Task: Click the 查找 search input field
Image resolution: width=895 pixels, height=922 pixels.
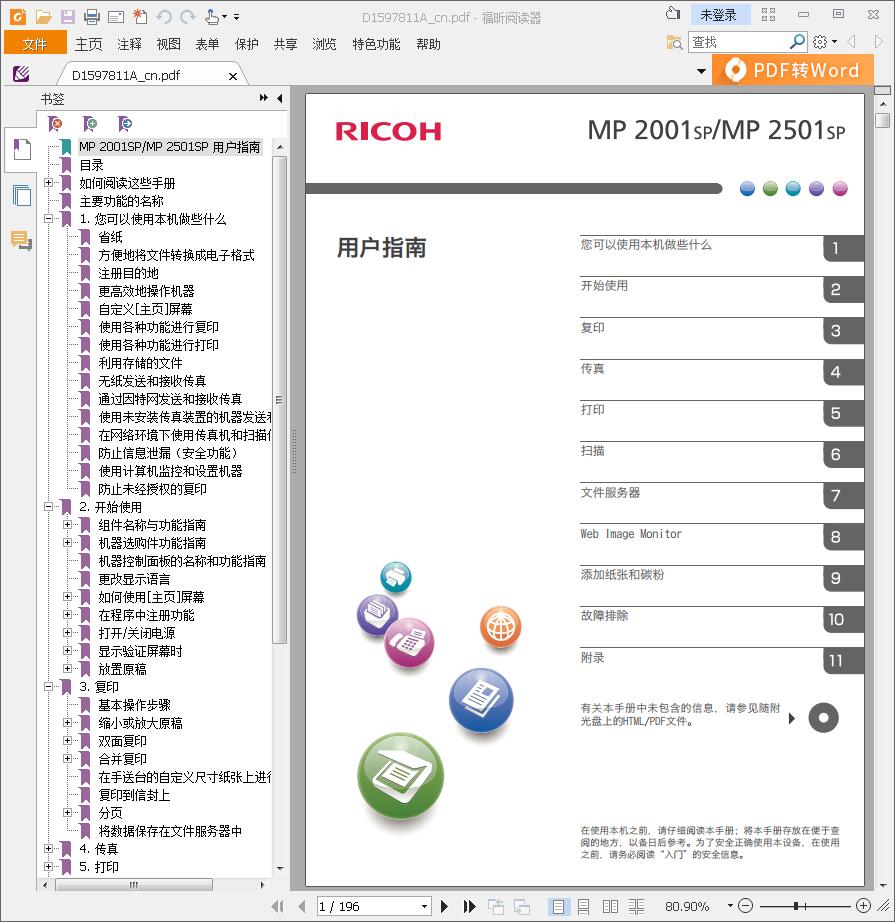Action: pyautogui.click(x=738, y=42)
